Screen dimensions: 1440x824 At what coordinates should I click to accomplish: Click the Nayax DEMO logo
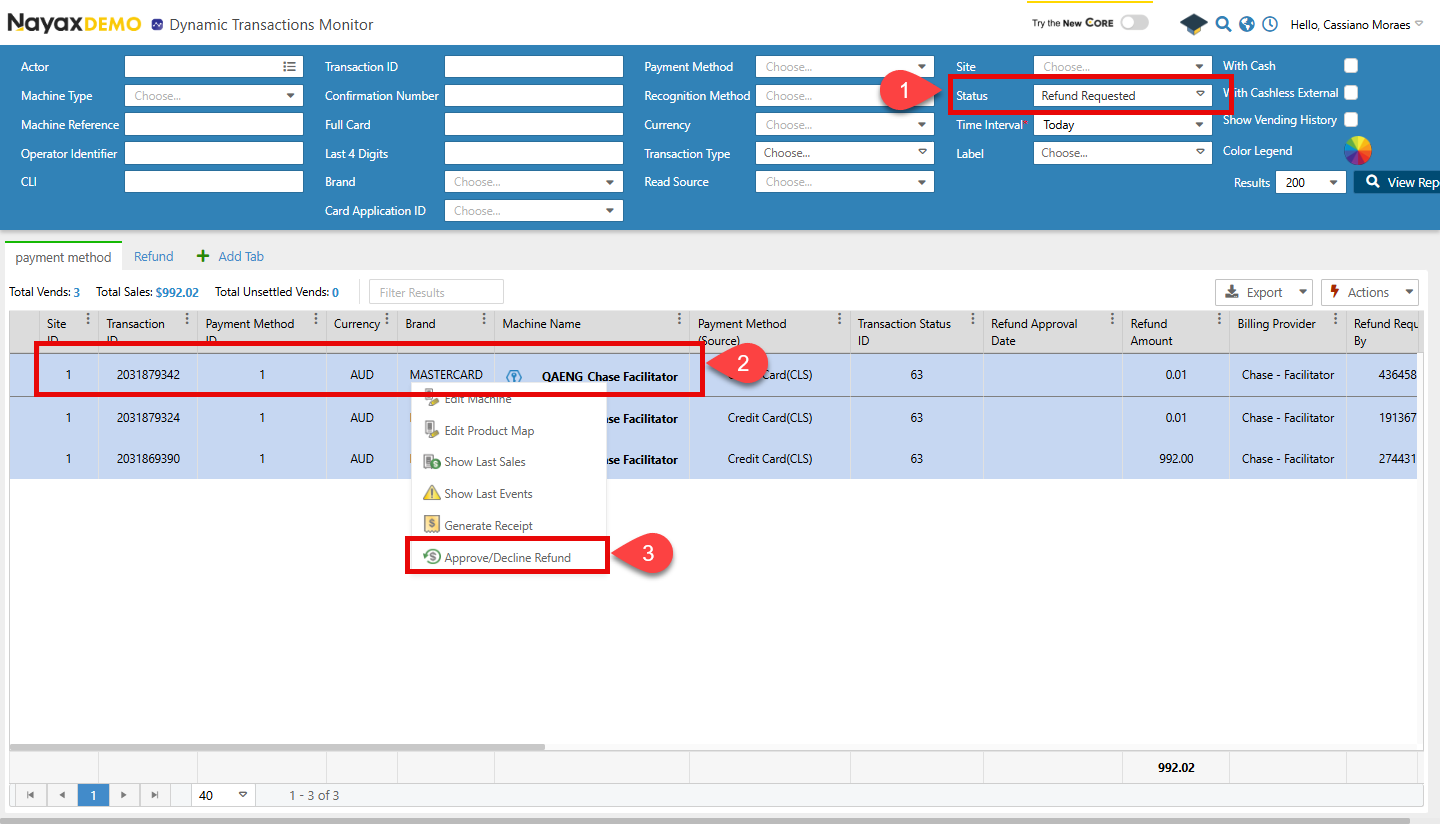tap(74, 24)
